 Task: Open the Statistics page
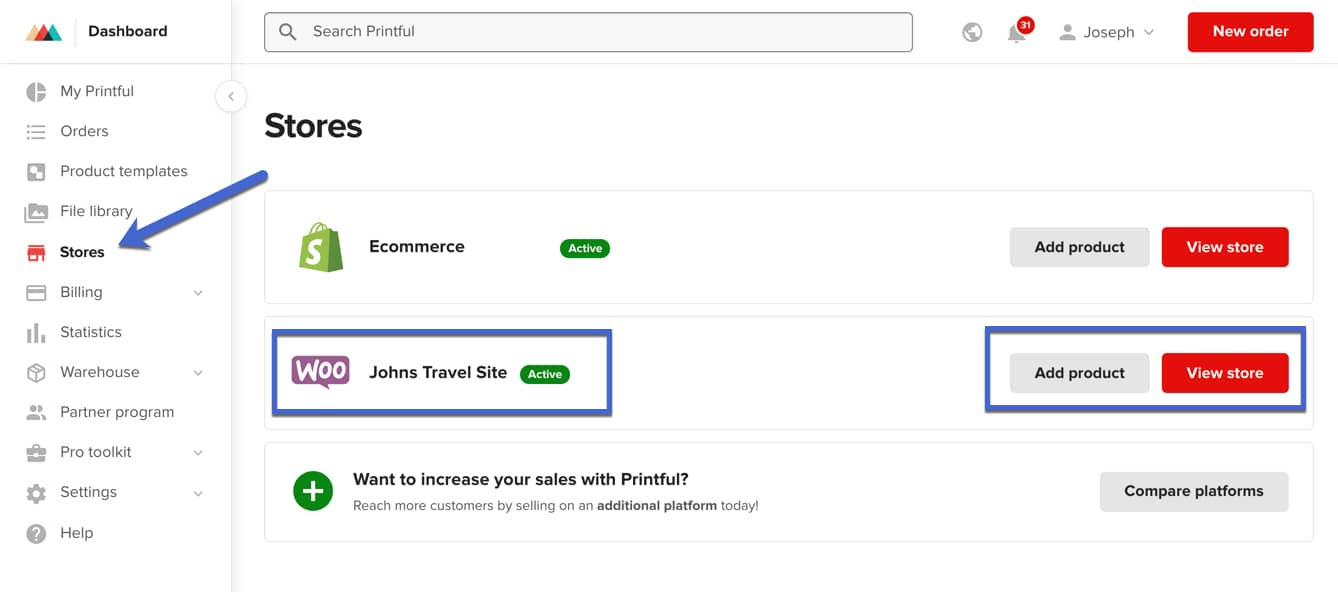pos(91,332)
